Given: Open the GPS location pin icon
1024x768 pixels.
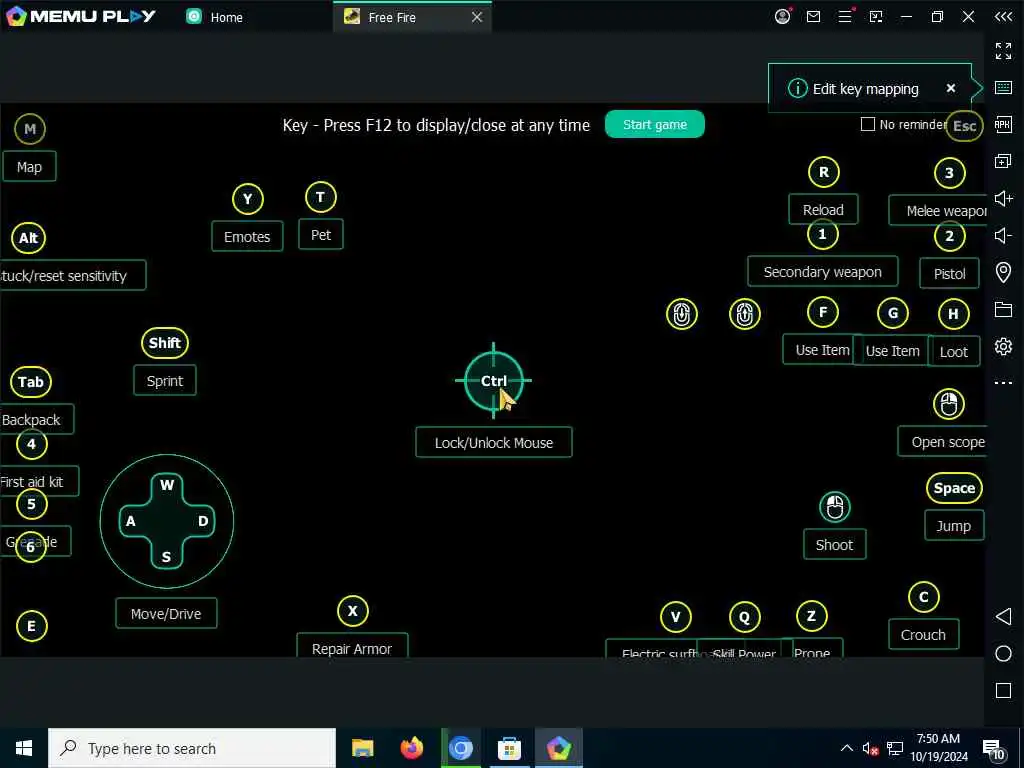Looking at the screenshot, I should [1003, 272].
